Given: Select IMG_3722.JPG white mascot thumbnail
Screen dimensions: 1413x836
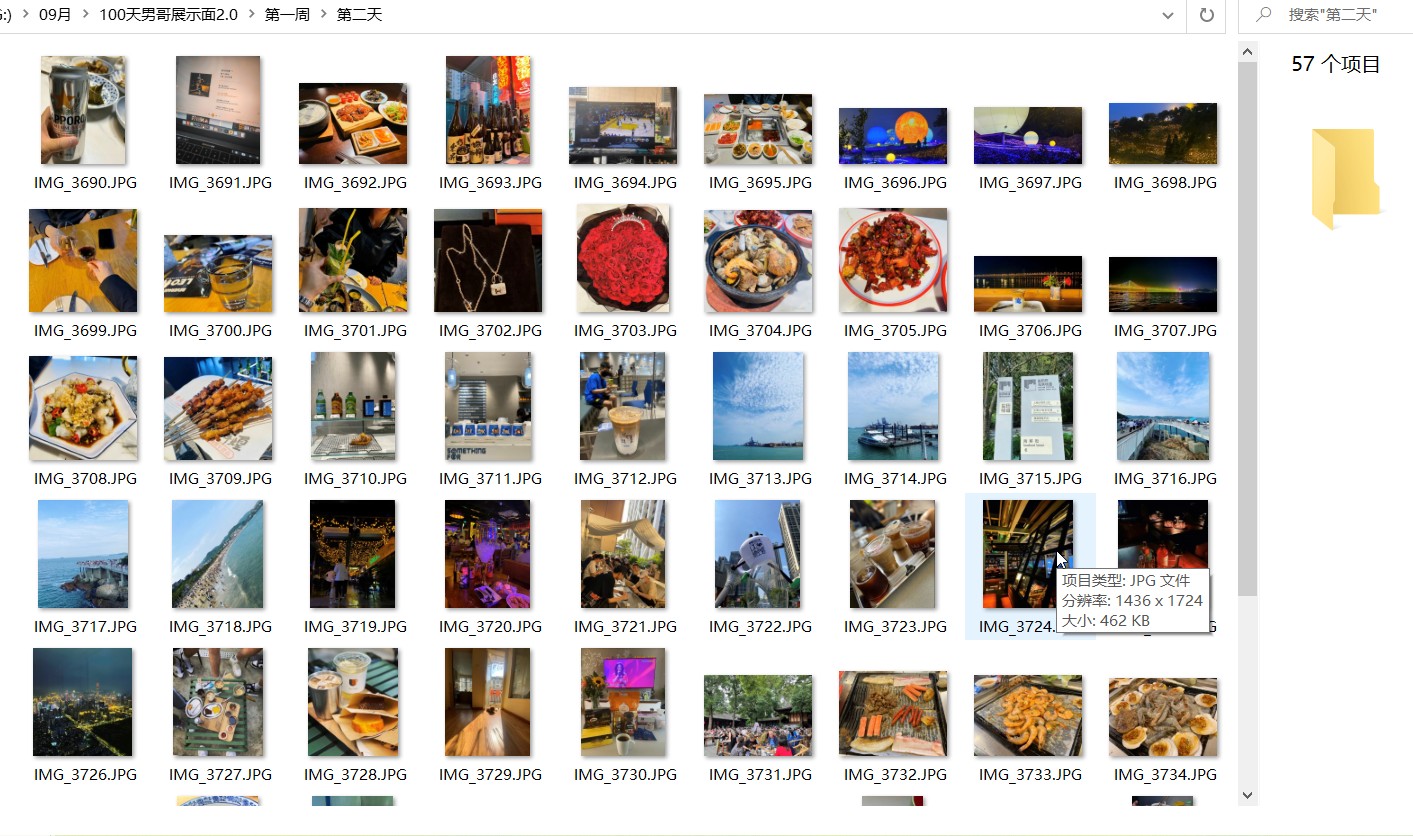Looking at the screenshot, I should 758,554.
